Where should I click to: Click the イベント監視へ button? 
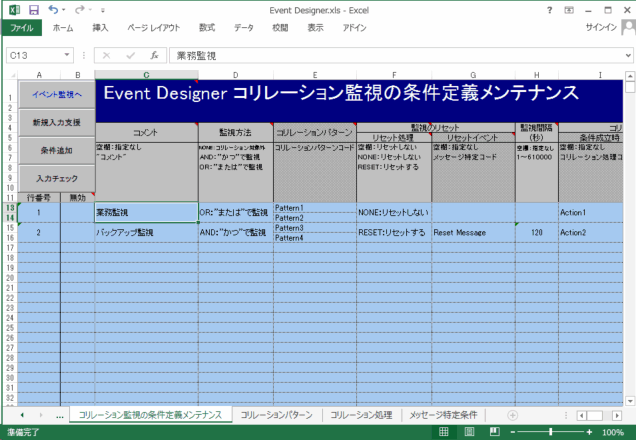(x=57, y=94)
